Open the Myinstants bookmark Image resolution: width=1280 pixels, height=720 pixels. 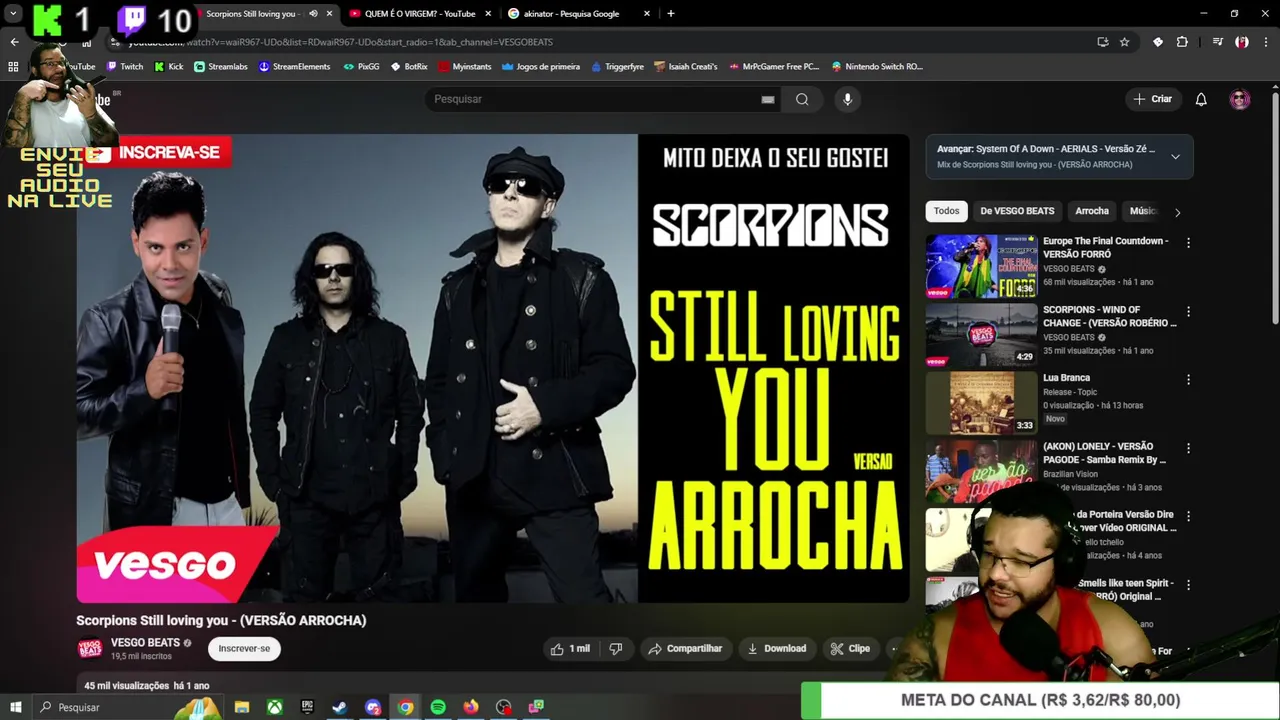click(464, 67)
